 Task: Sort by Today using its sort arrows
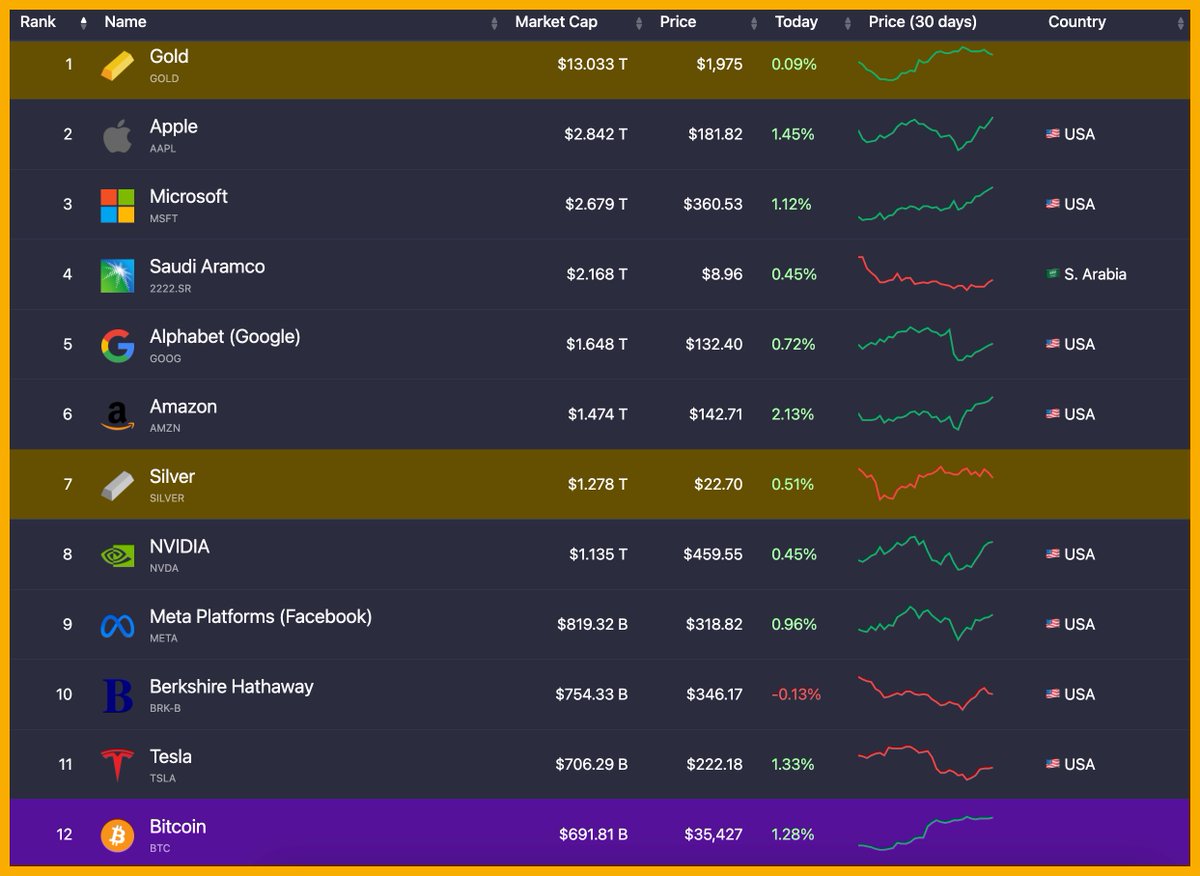(848, 22)
